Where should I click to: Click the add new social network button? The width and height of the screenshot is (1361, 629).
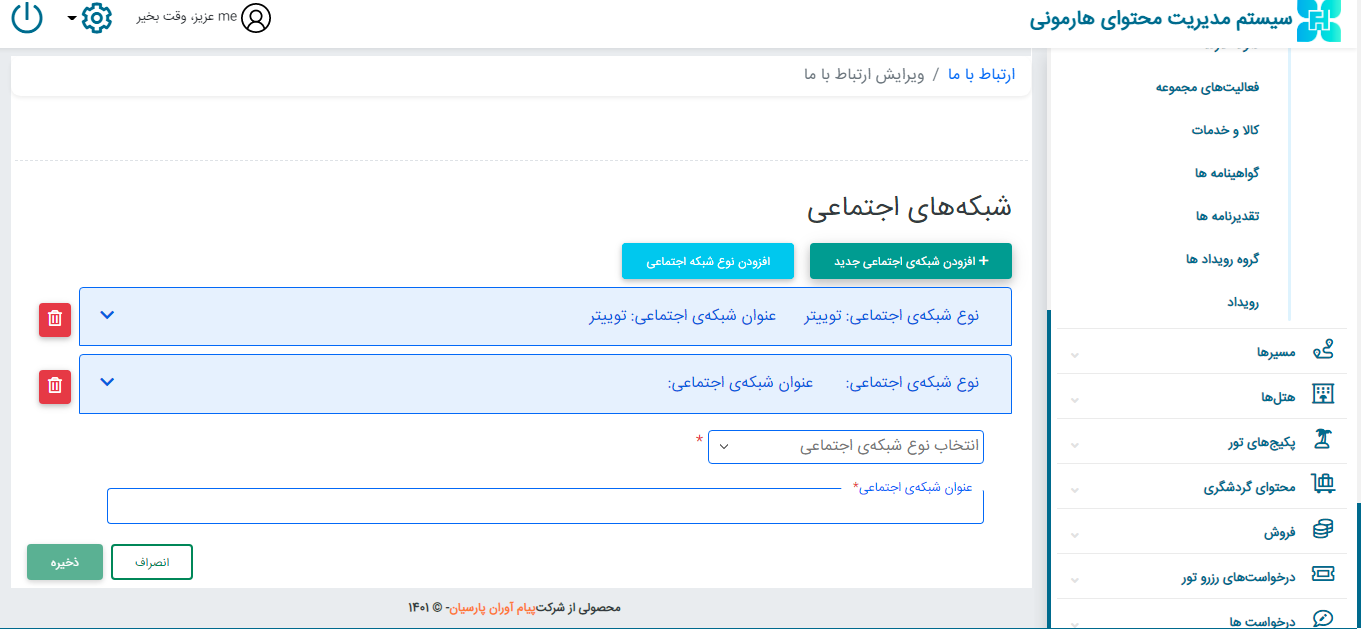[x=910, y=261]
